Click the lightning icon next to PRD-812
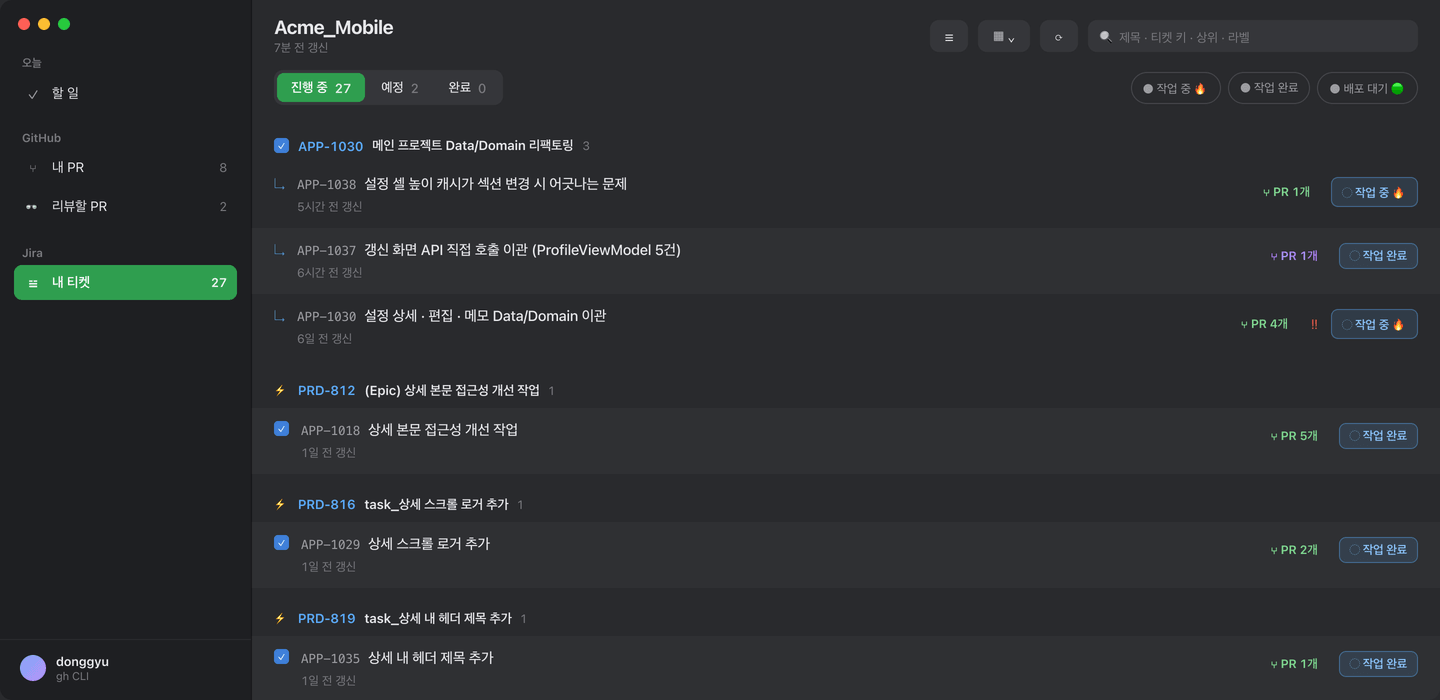This screenshot has width=1440, height=700. 280,391
